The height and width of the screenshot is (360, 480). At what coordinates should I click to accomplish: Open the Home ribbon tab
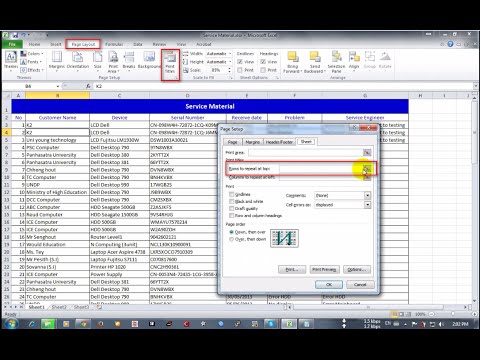(34, 44)
